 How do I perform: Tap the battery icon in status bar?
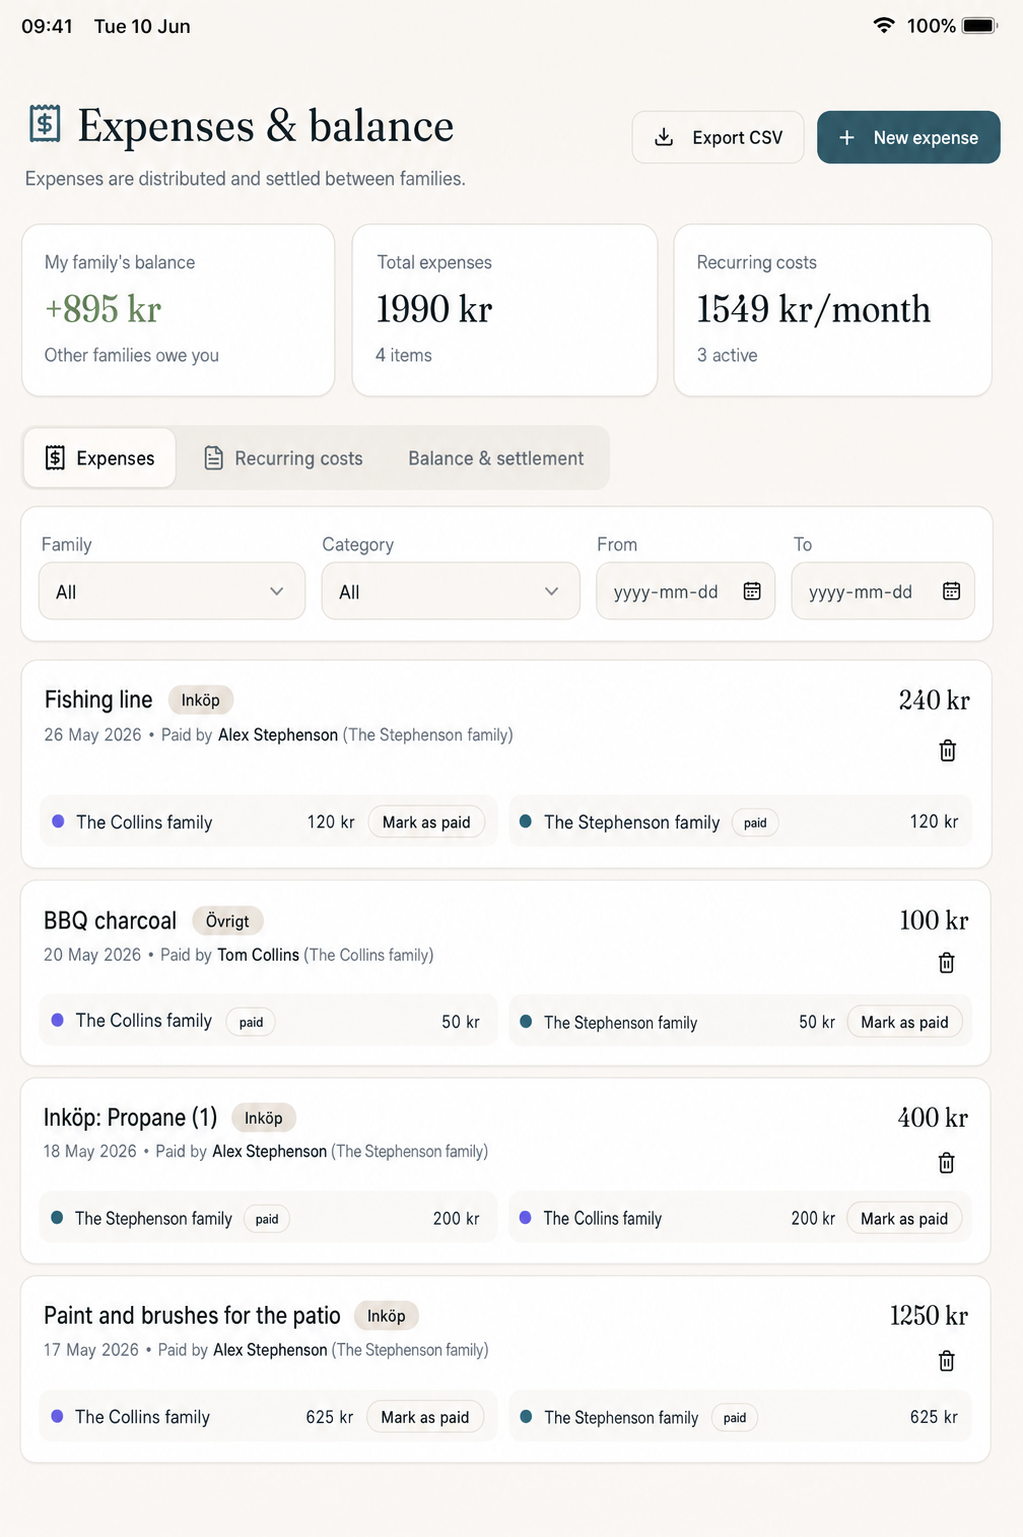(980, 26)
